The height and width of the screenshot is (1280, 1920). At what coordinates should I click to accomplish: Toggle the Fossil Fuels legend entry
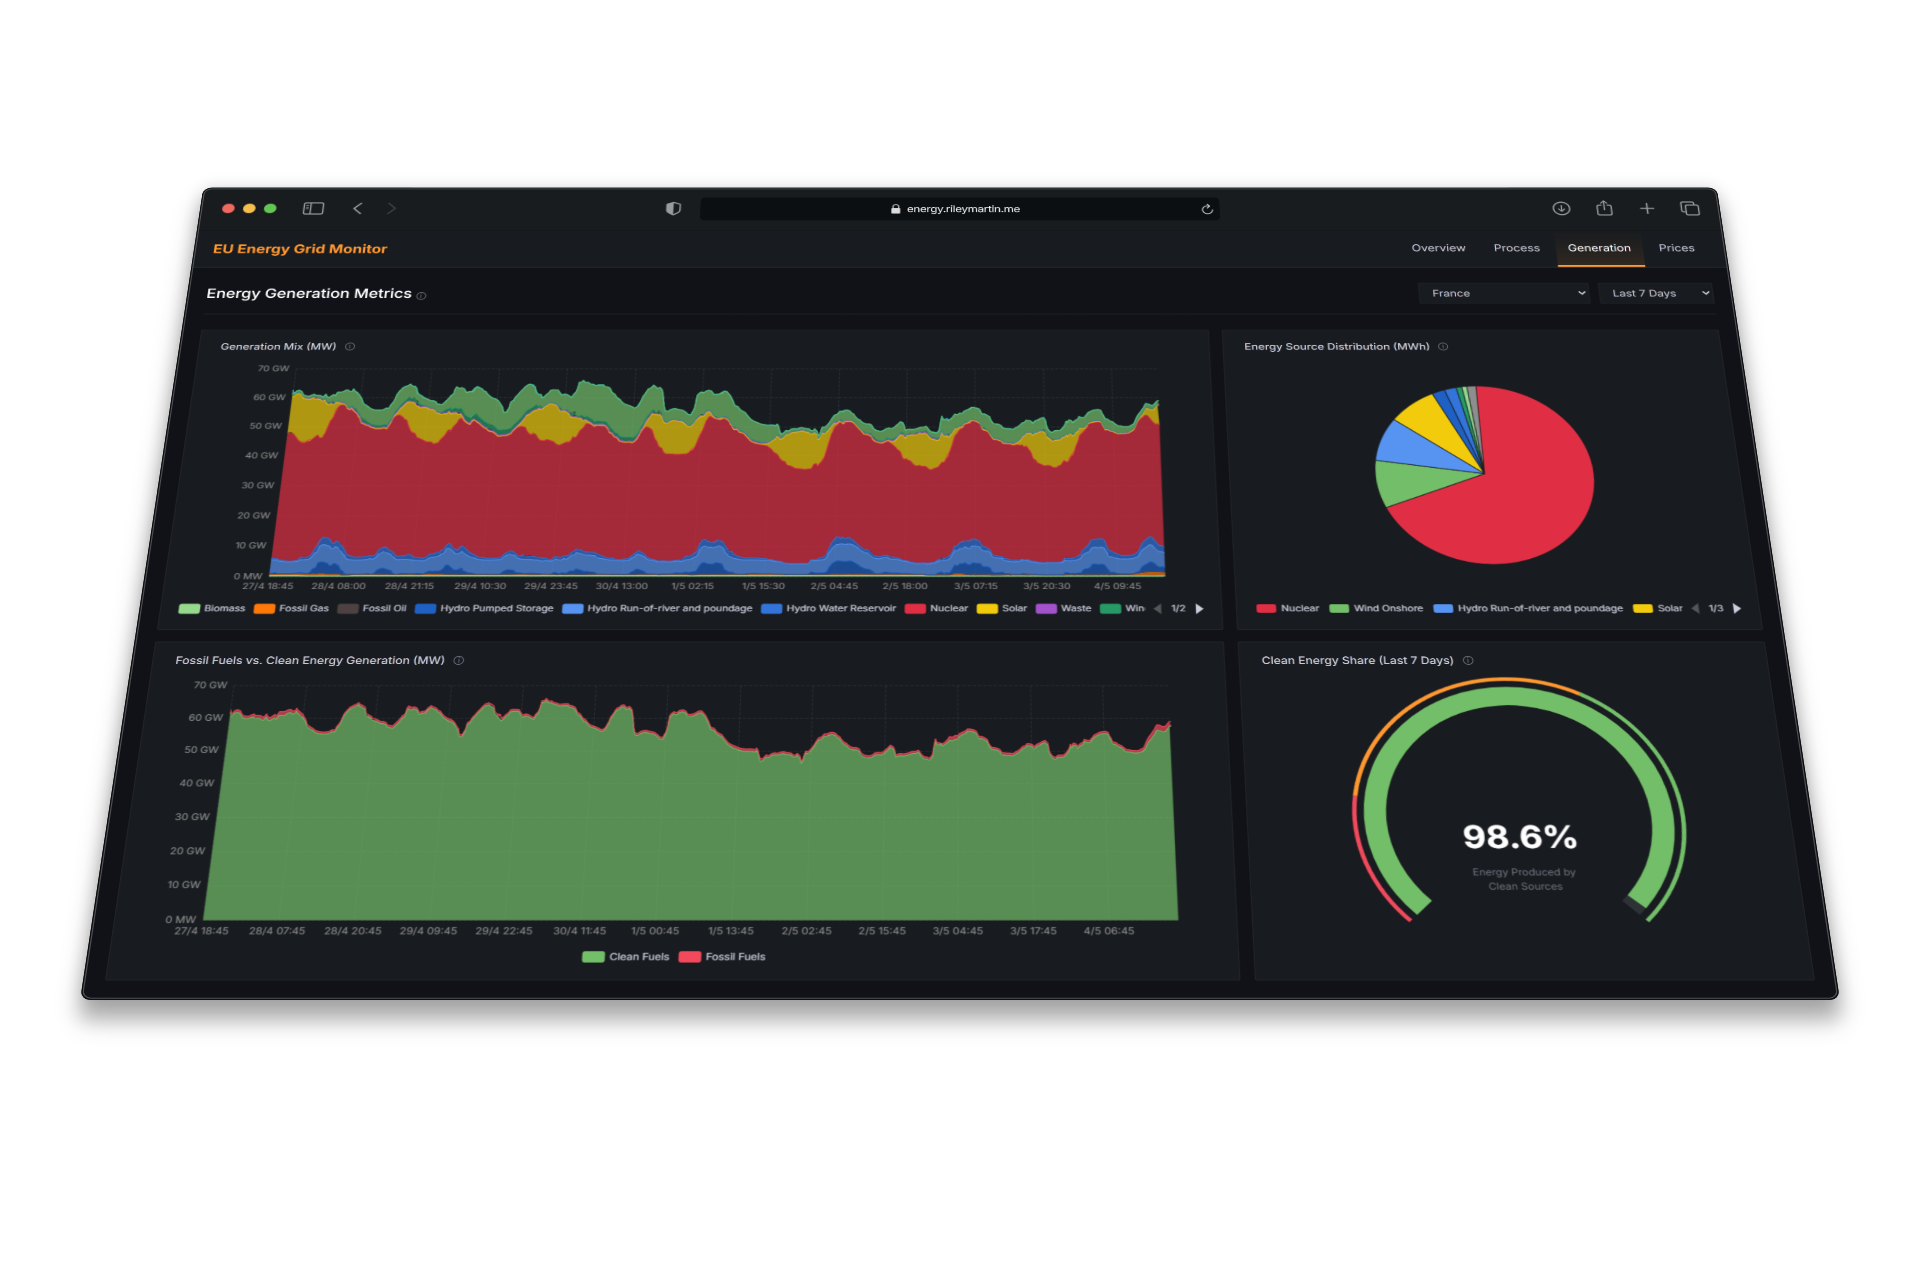click(x=722, y=957)
